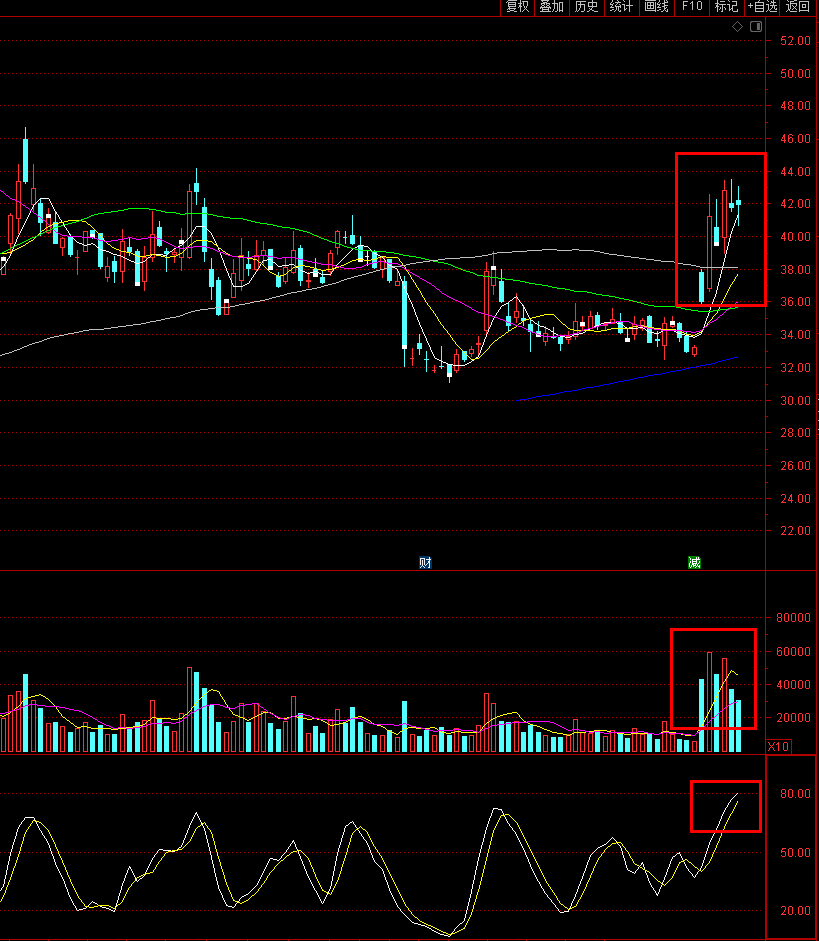This screenshot has width=819, height=941.
Task: Click 返回 to go back
Action: [x=797, y=7]
